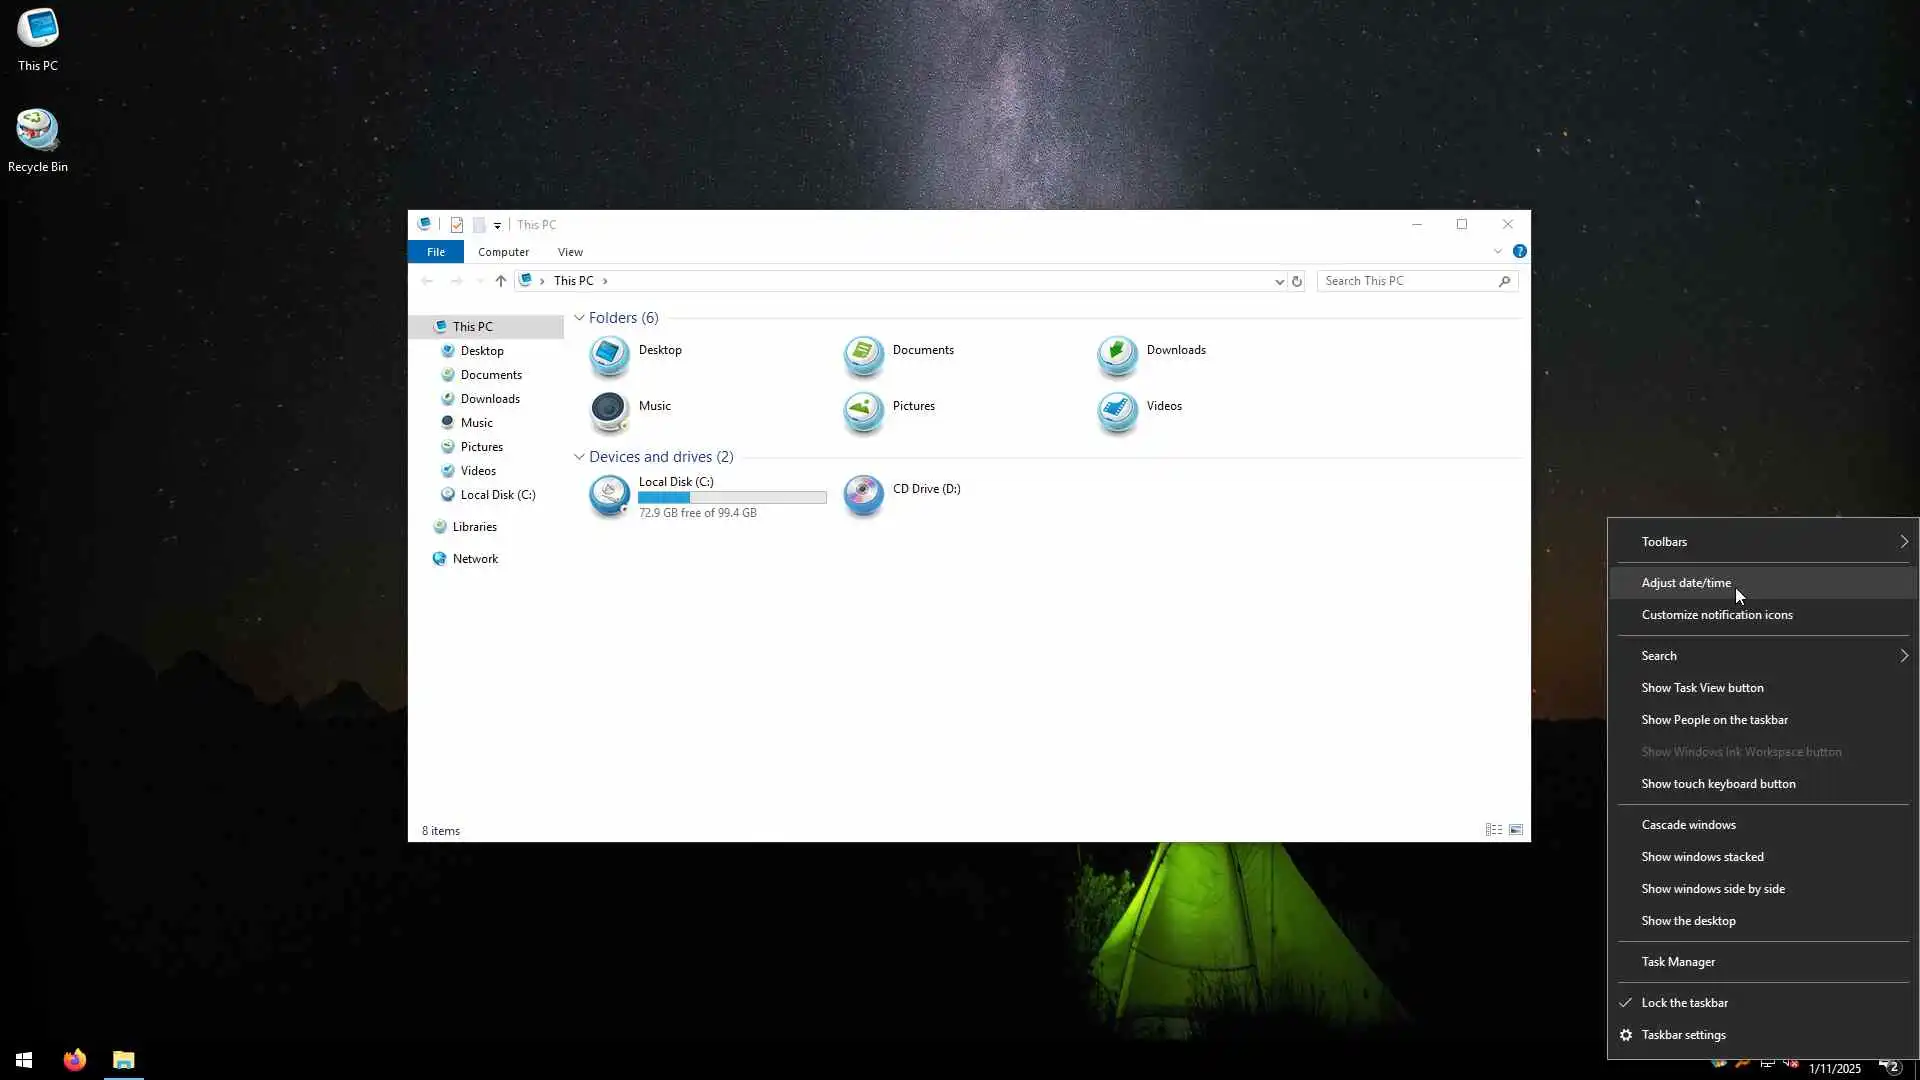Toggle Lock the taskbar checkmark
Viewport: 1920px width, 1080px height.
[x=1684, y=1003]
